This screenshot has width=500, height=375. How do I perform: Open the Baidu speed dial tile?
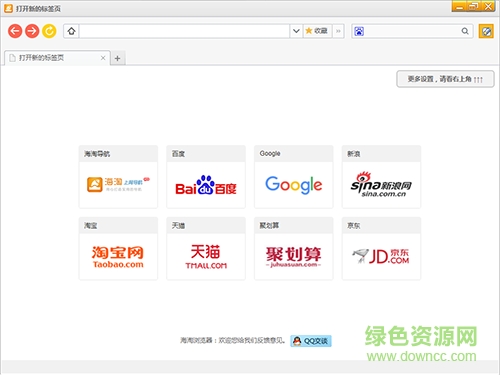pos(206,177)
